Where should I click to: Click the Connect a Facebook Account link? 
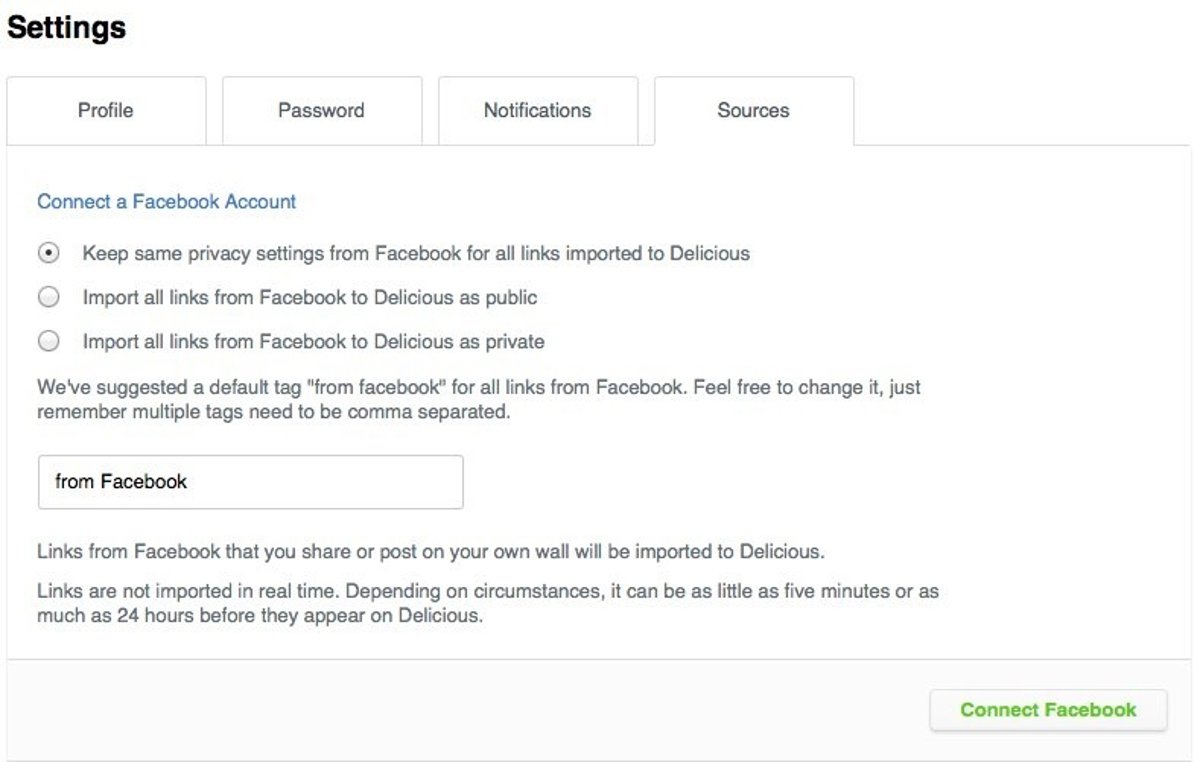click(166, 202)
